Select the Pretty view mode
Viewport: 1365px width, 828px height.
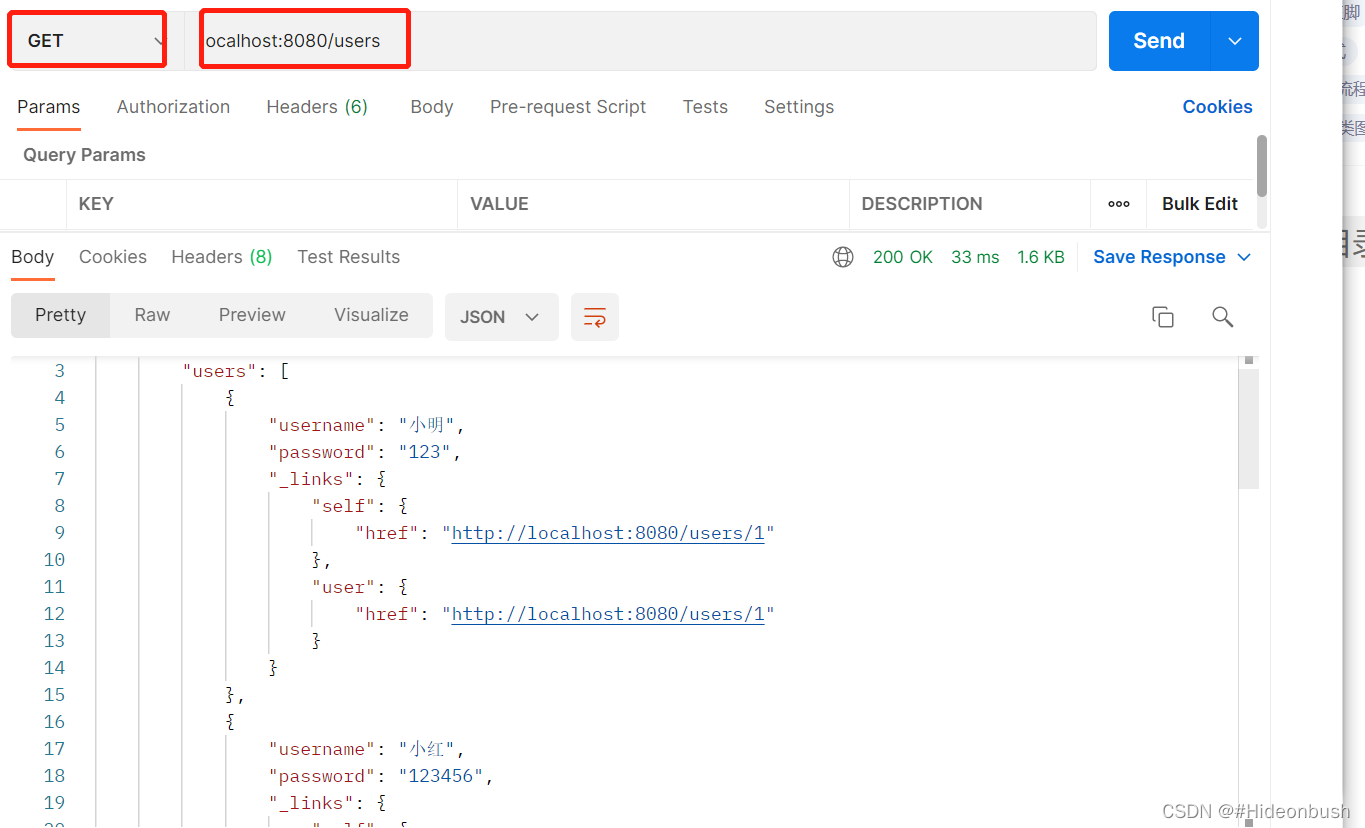click(x=61, y=315)
